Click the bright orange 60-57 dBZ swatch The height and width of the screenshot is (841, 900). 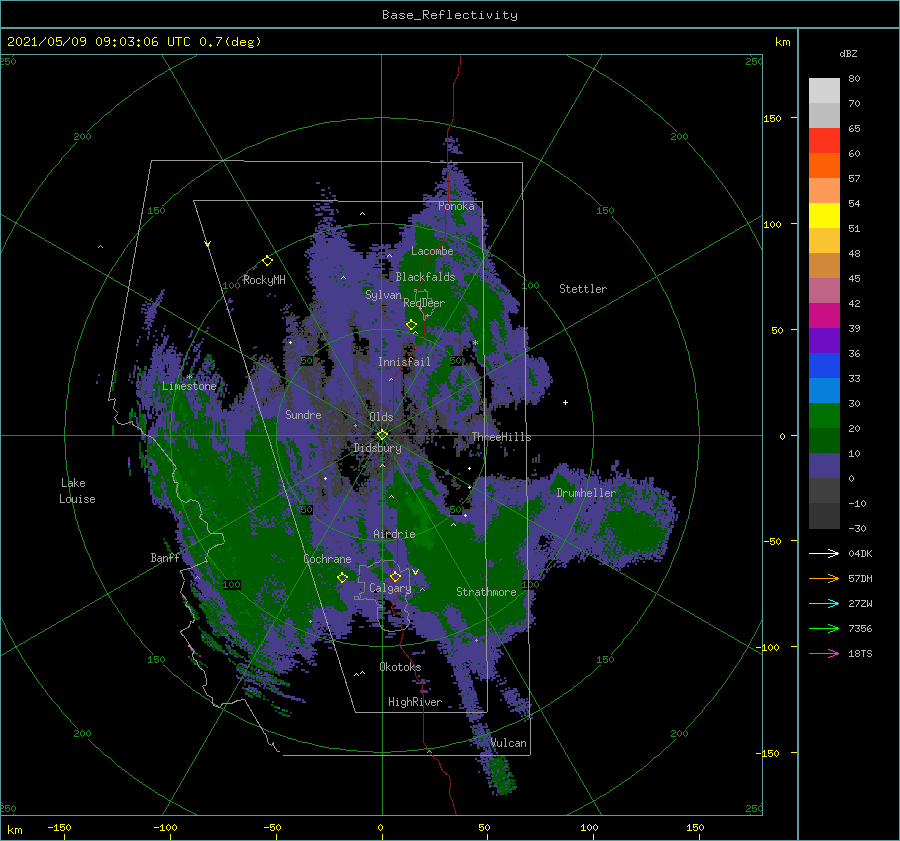click(x=824, y=166)
